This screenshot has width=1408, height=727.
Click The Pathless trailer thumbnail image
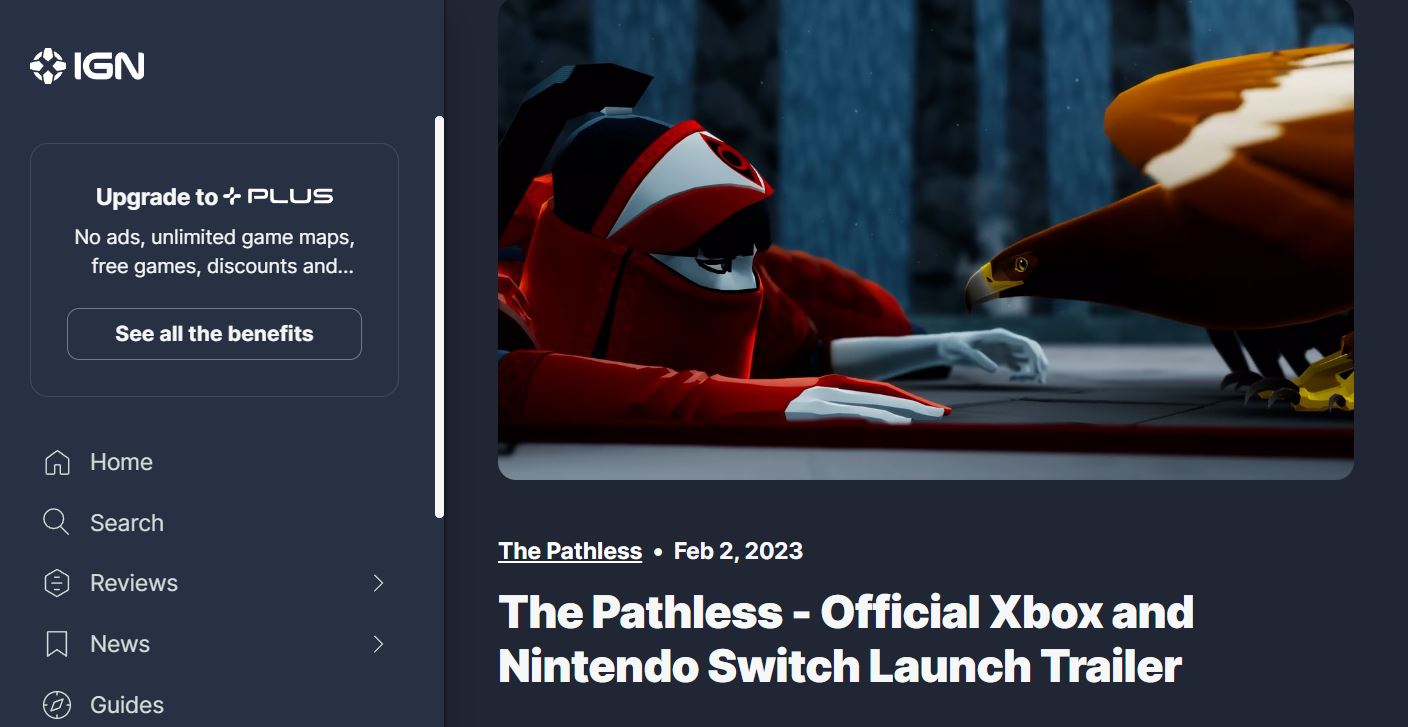(x=926, y=240)
